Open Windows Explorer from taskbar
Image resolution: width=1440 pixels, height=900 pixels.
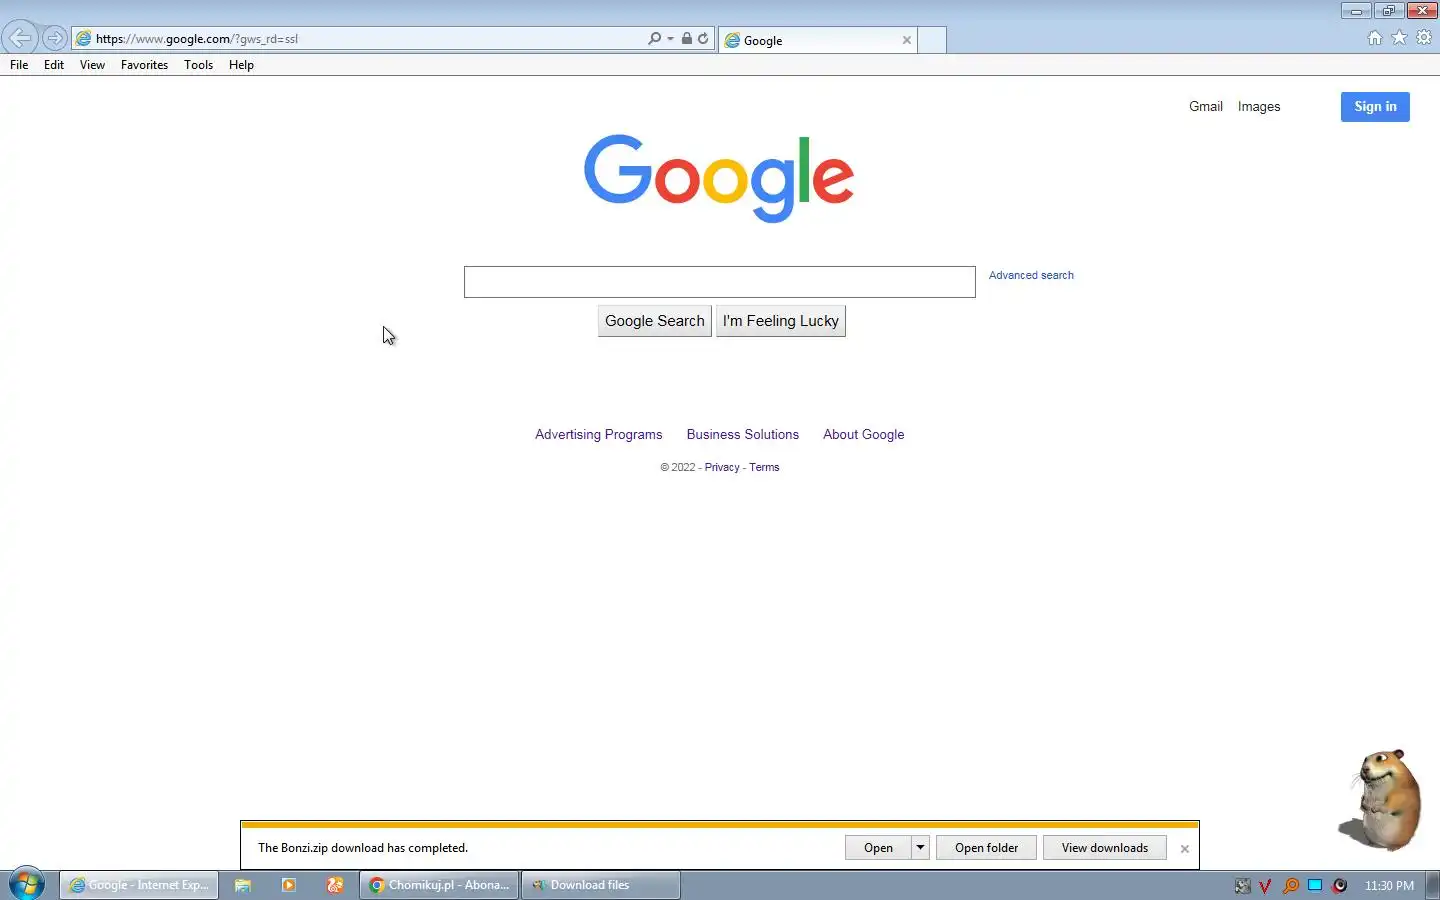pyautogui.click(x=243, y=885)
